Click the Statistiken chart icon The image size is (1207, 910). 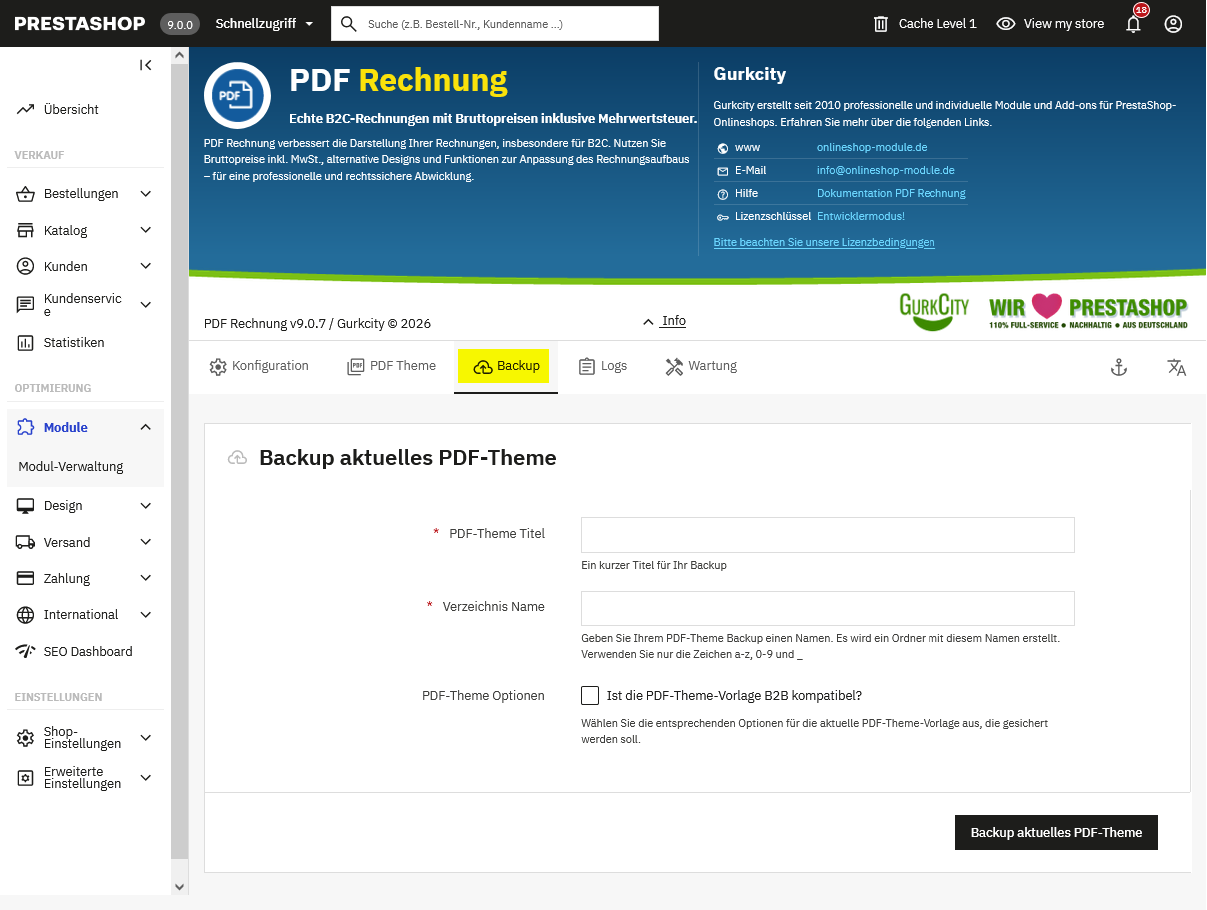26,343
